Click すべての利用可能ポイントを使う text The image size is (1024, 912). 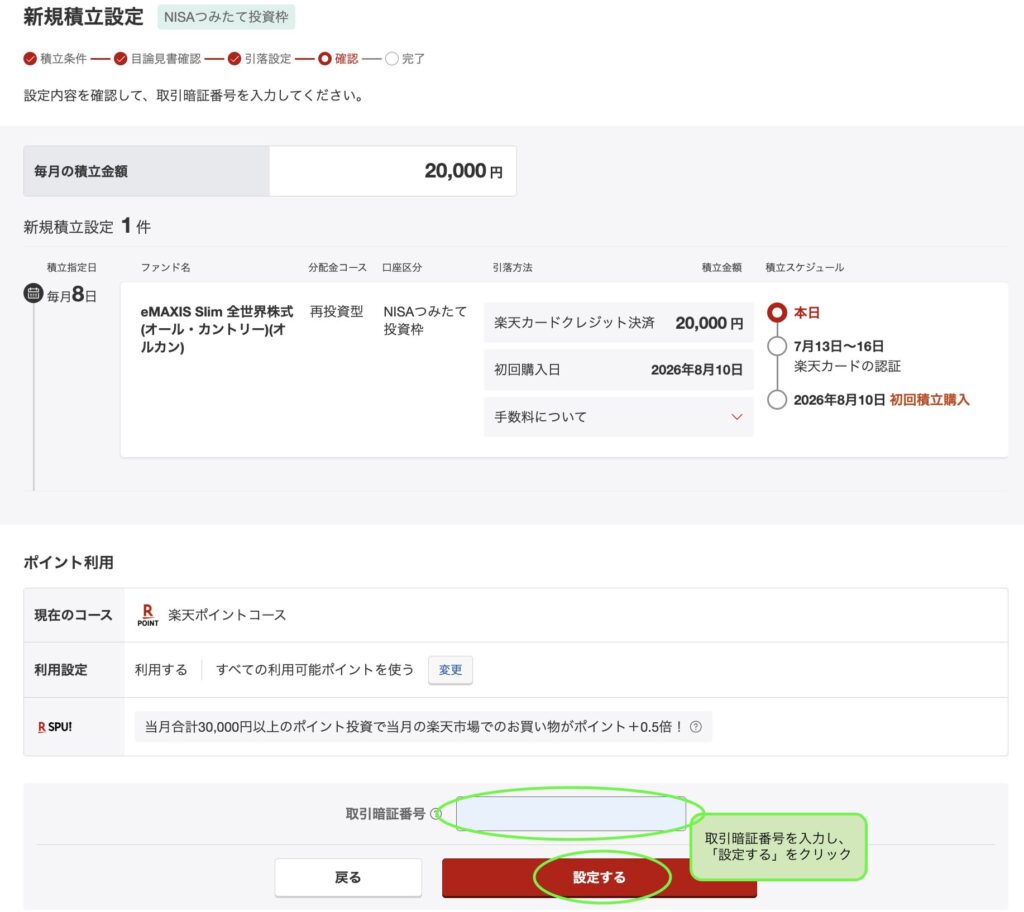315,670
